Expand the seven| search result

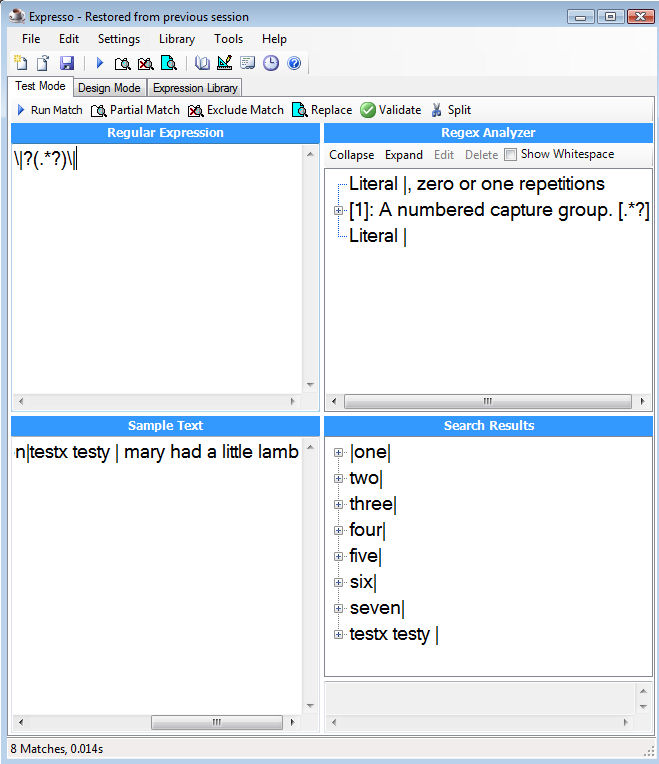click(339, 608)
